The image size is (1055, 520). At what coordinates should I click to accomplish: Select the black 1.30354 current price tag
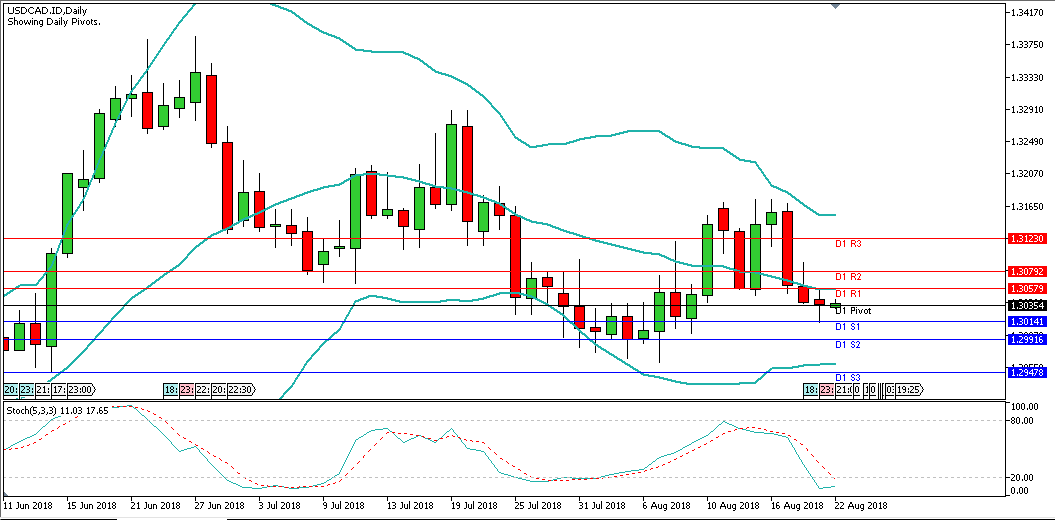(x=1027, y=305)
